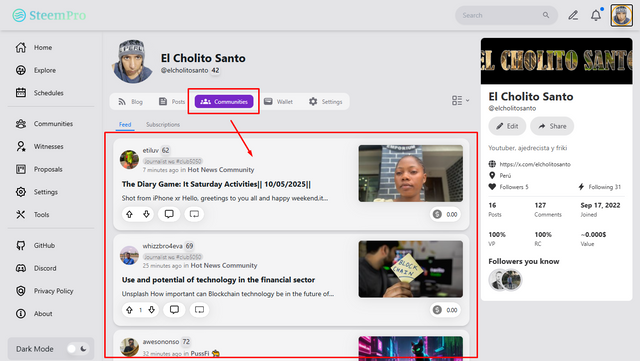The width and height of the screenshot is (640, 361).
Task: Upvote whizzbro4eva's technology post
Action: click(x=129, y=310)
